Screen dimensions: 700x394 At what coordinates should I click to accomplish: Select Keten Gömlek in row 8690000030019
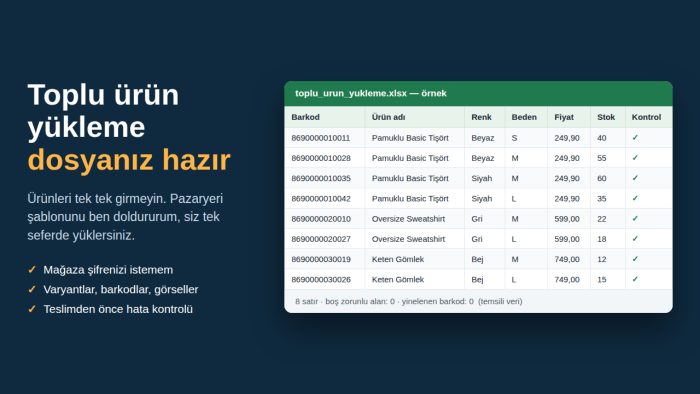point(398,259)
